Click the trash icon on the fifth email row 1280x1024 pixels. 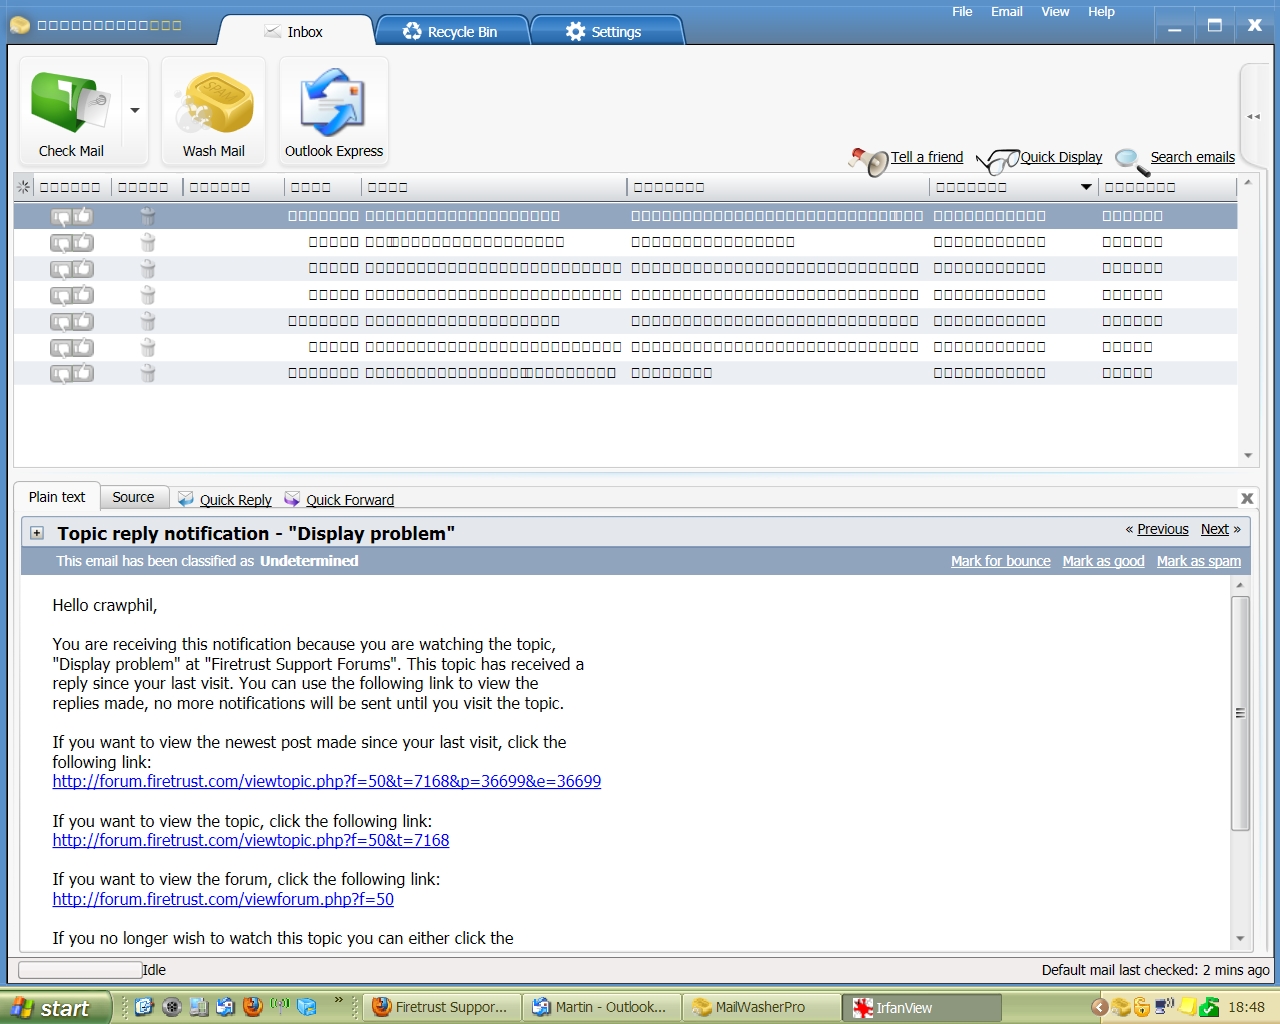148,321
